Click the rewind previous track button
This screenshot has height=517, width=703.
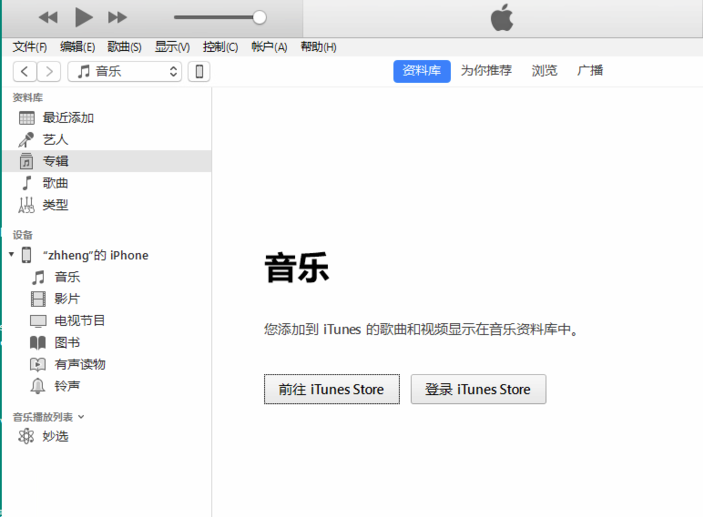point(48,17)
